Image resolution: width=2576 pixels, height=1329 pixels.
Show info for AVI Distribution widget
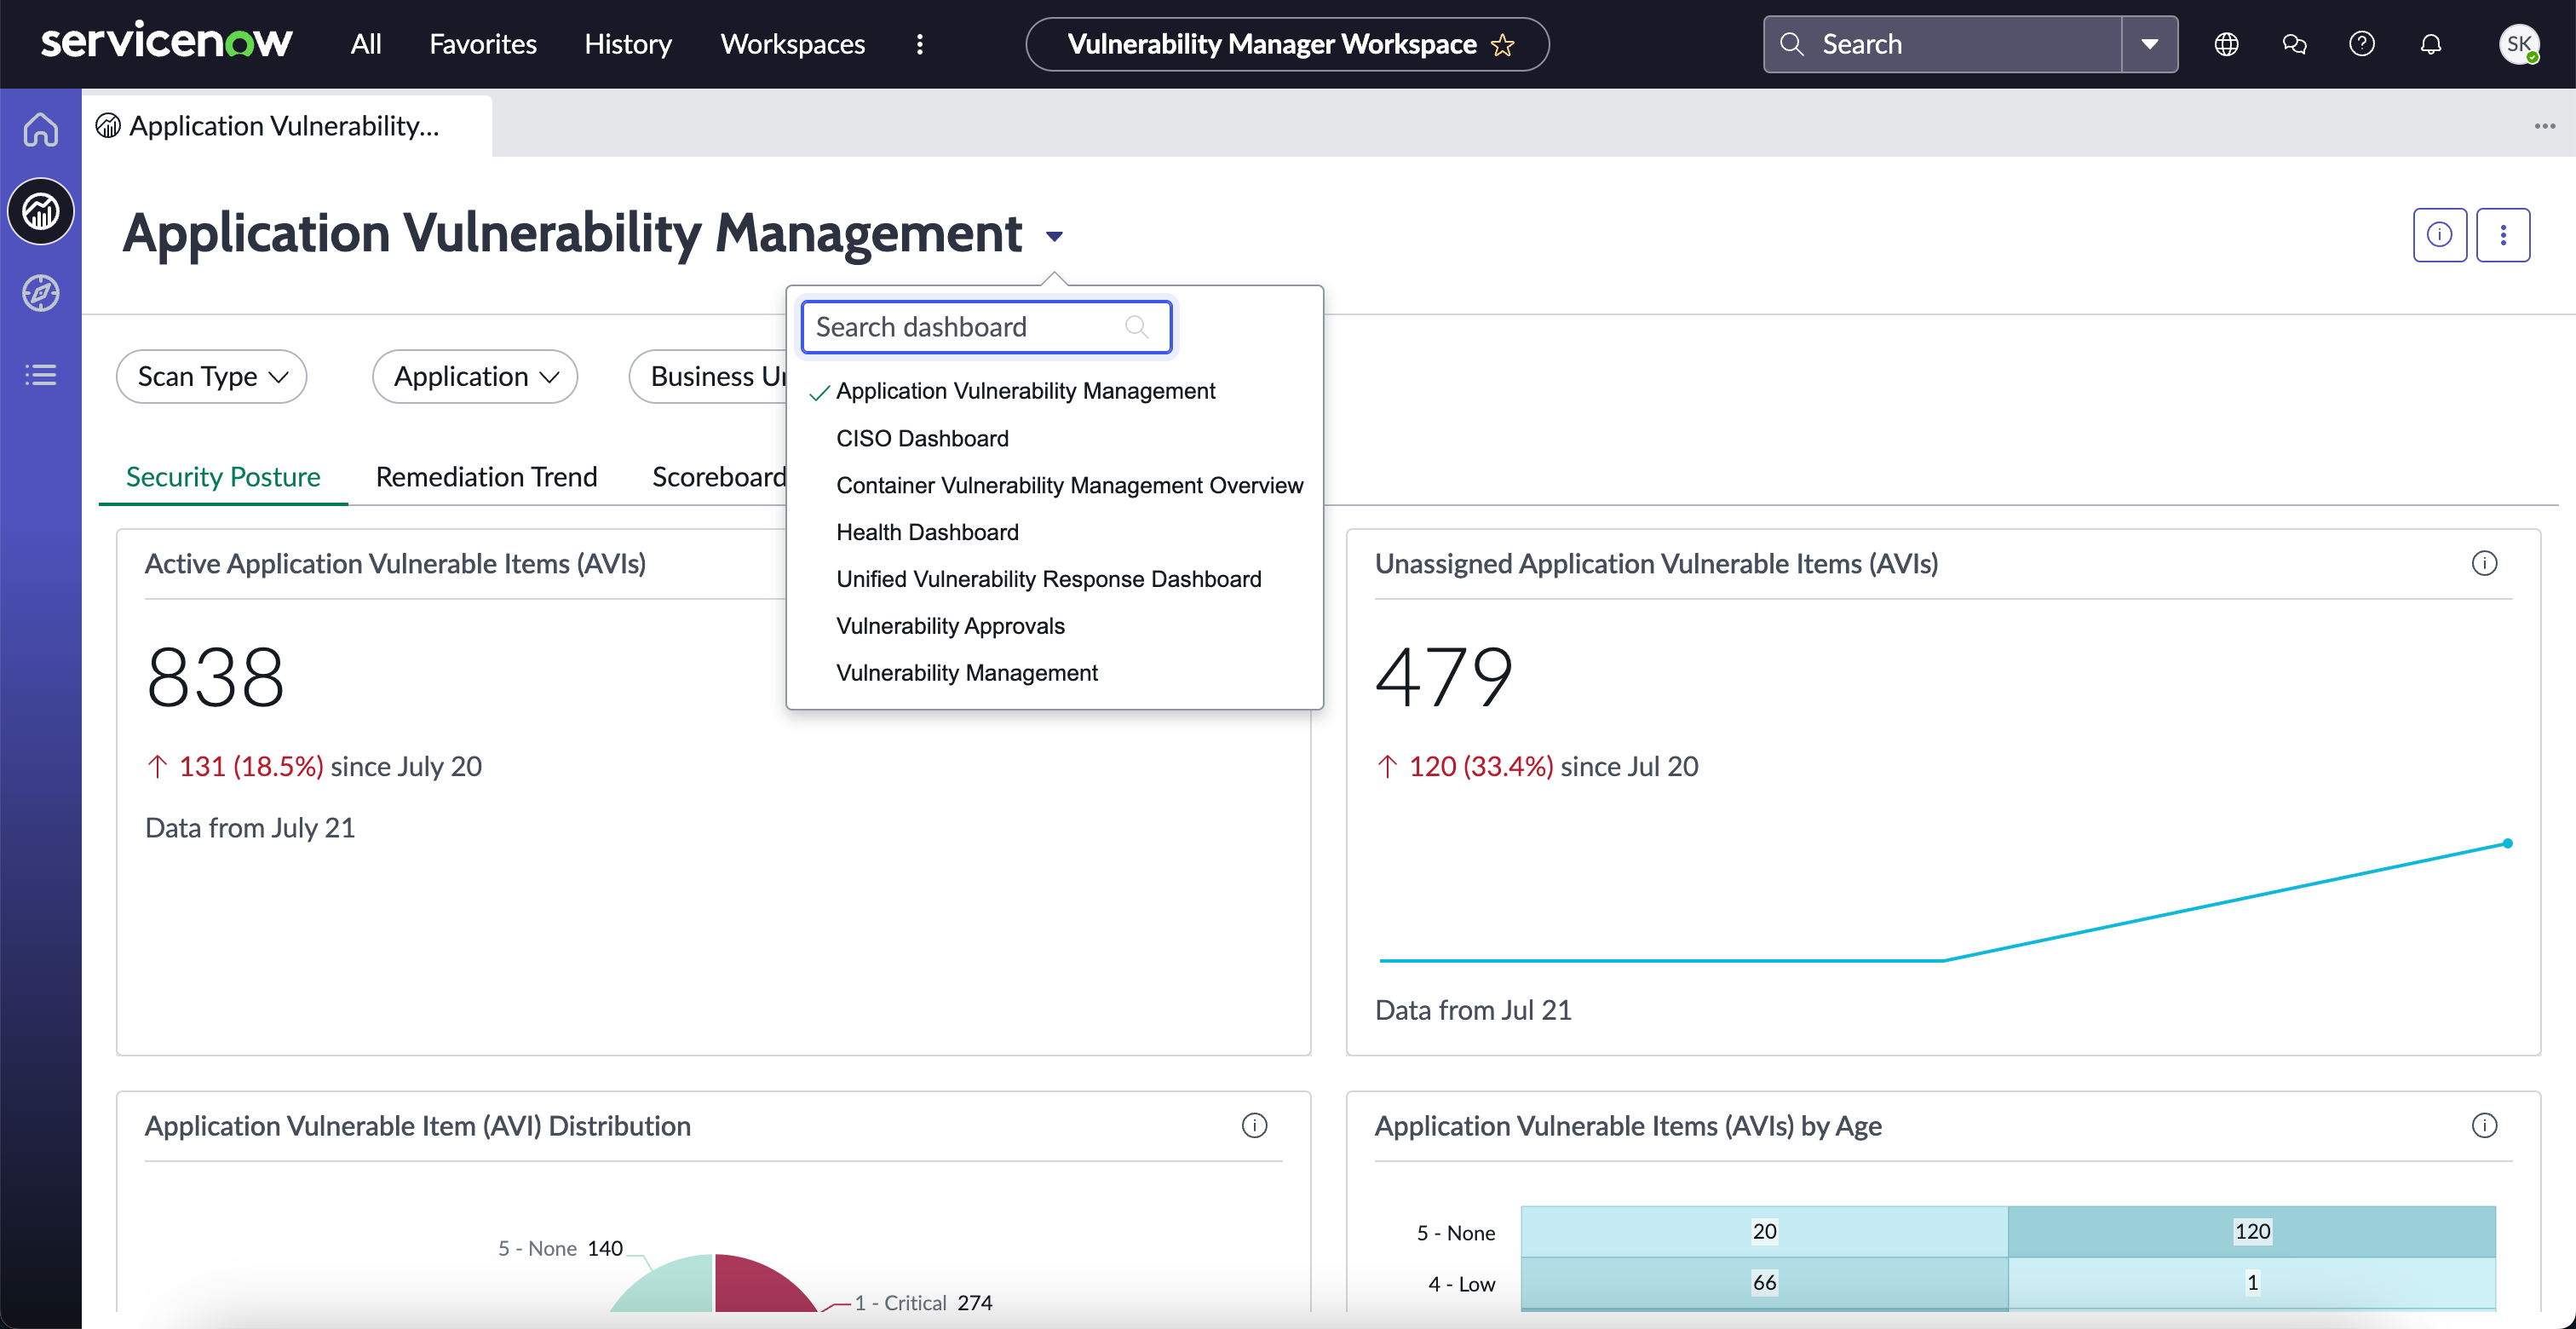1254,1126
